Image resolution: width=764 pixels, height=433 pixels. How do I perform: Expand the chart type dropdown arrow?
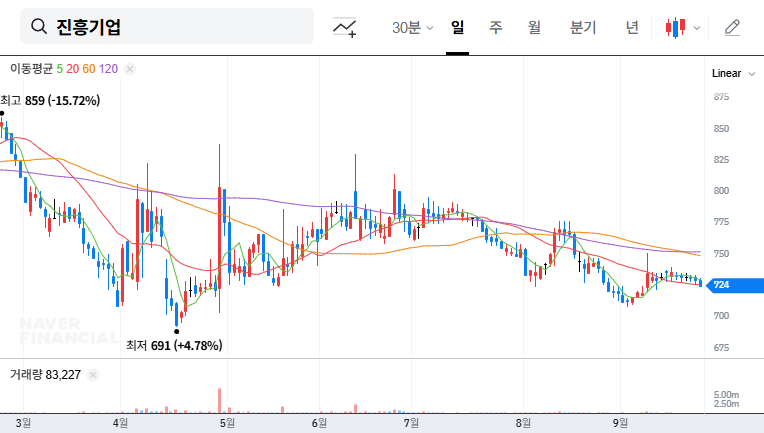click(697, 28)
